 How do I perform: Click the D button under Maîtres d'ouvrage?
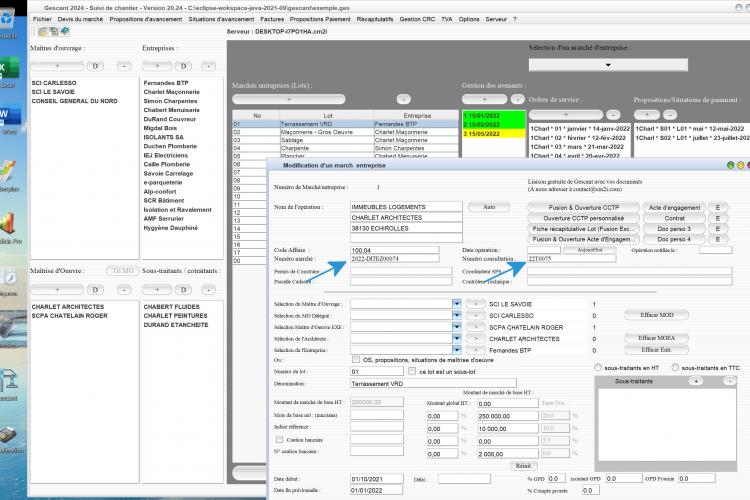(95, 66)
